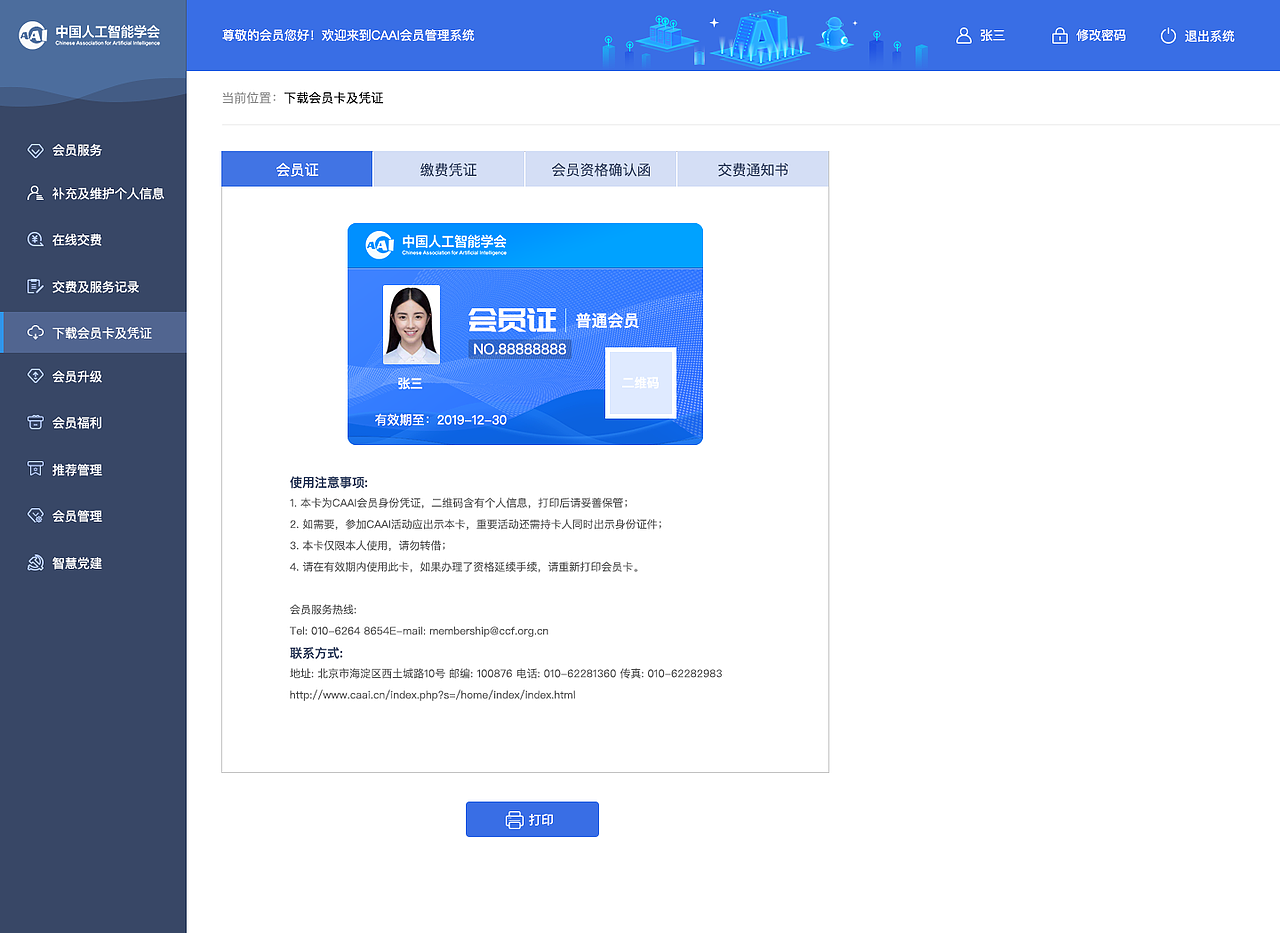Viewport: 1280px width, 933px height.
Task: Open 智慧党建 from the sidebar
Action: point(35,562)
